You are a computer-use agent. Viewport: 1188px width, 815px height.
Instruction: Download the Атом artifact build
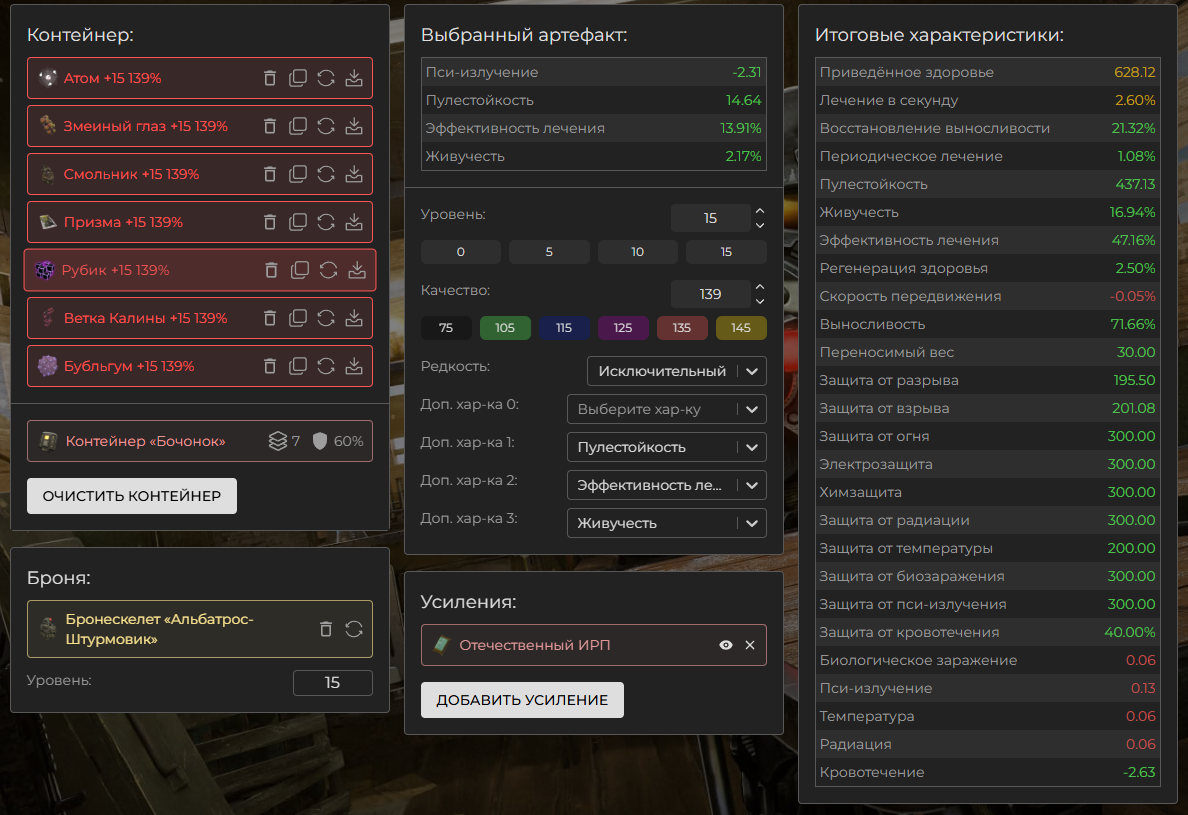354,78
